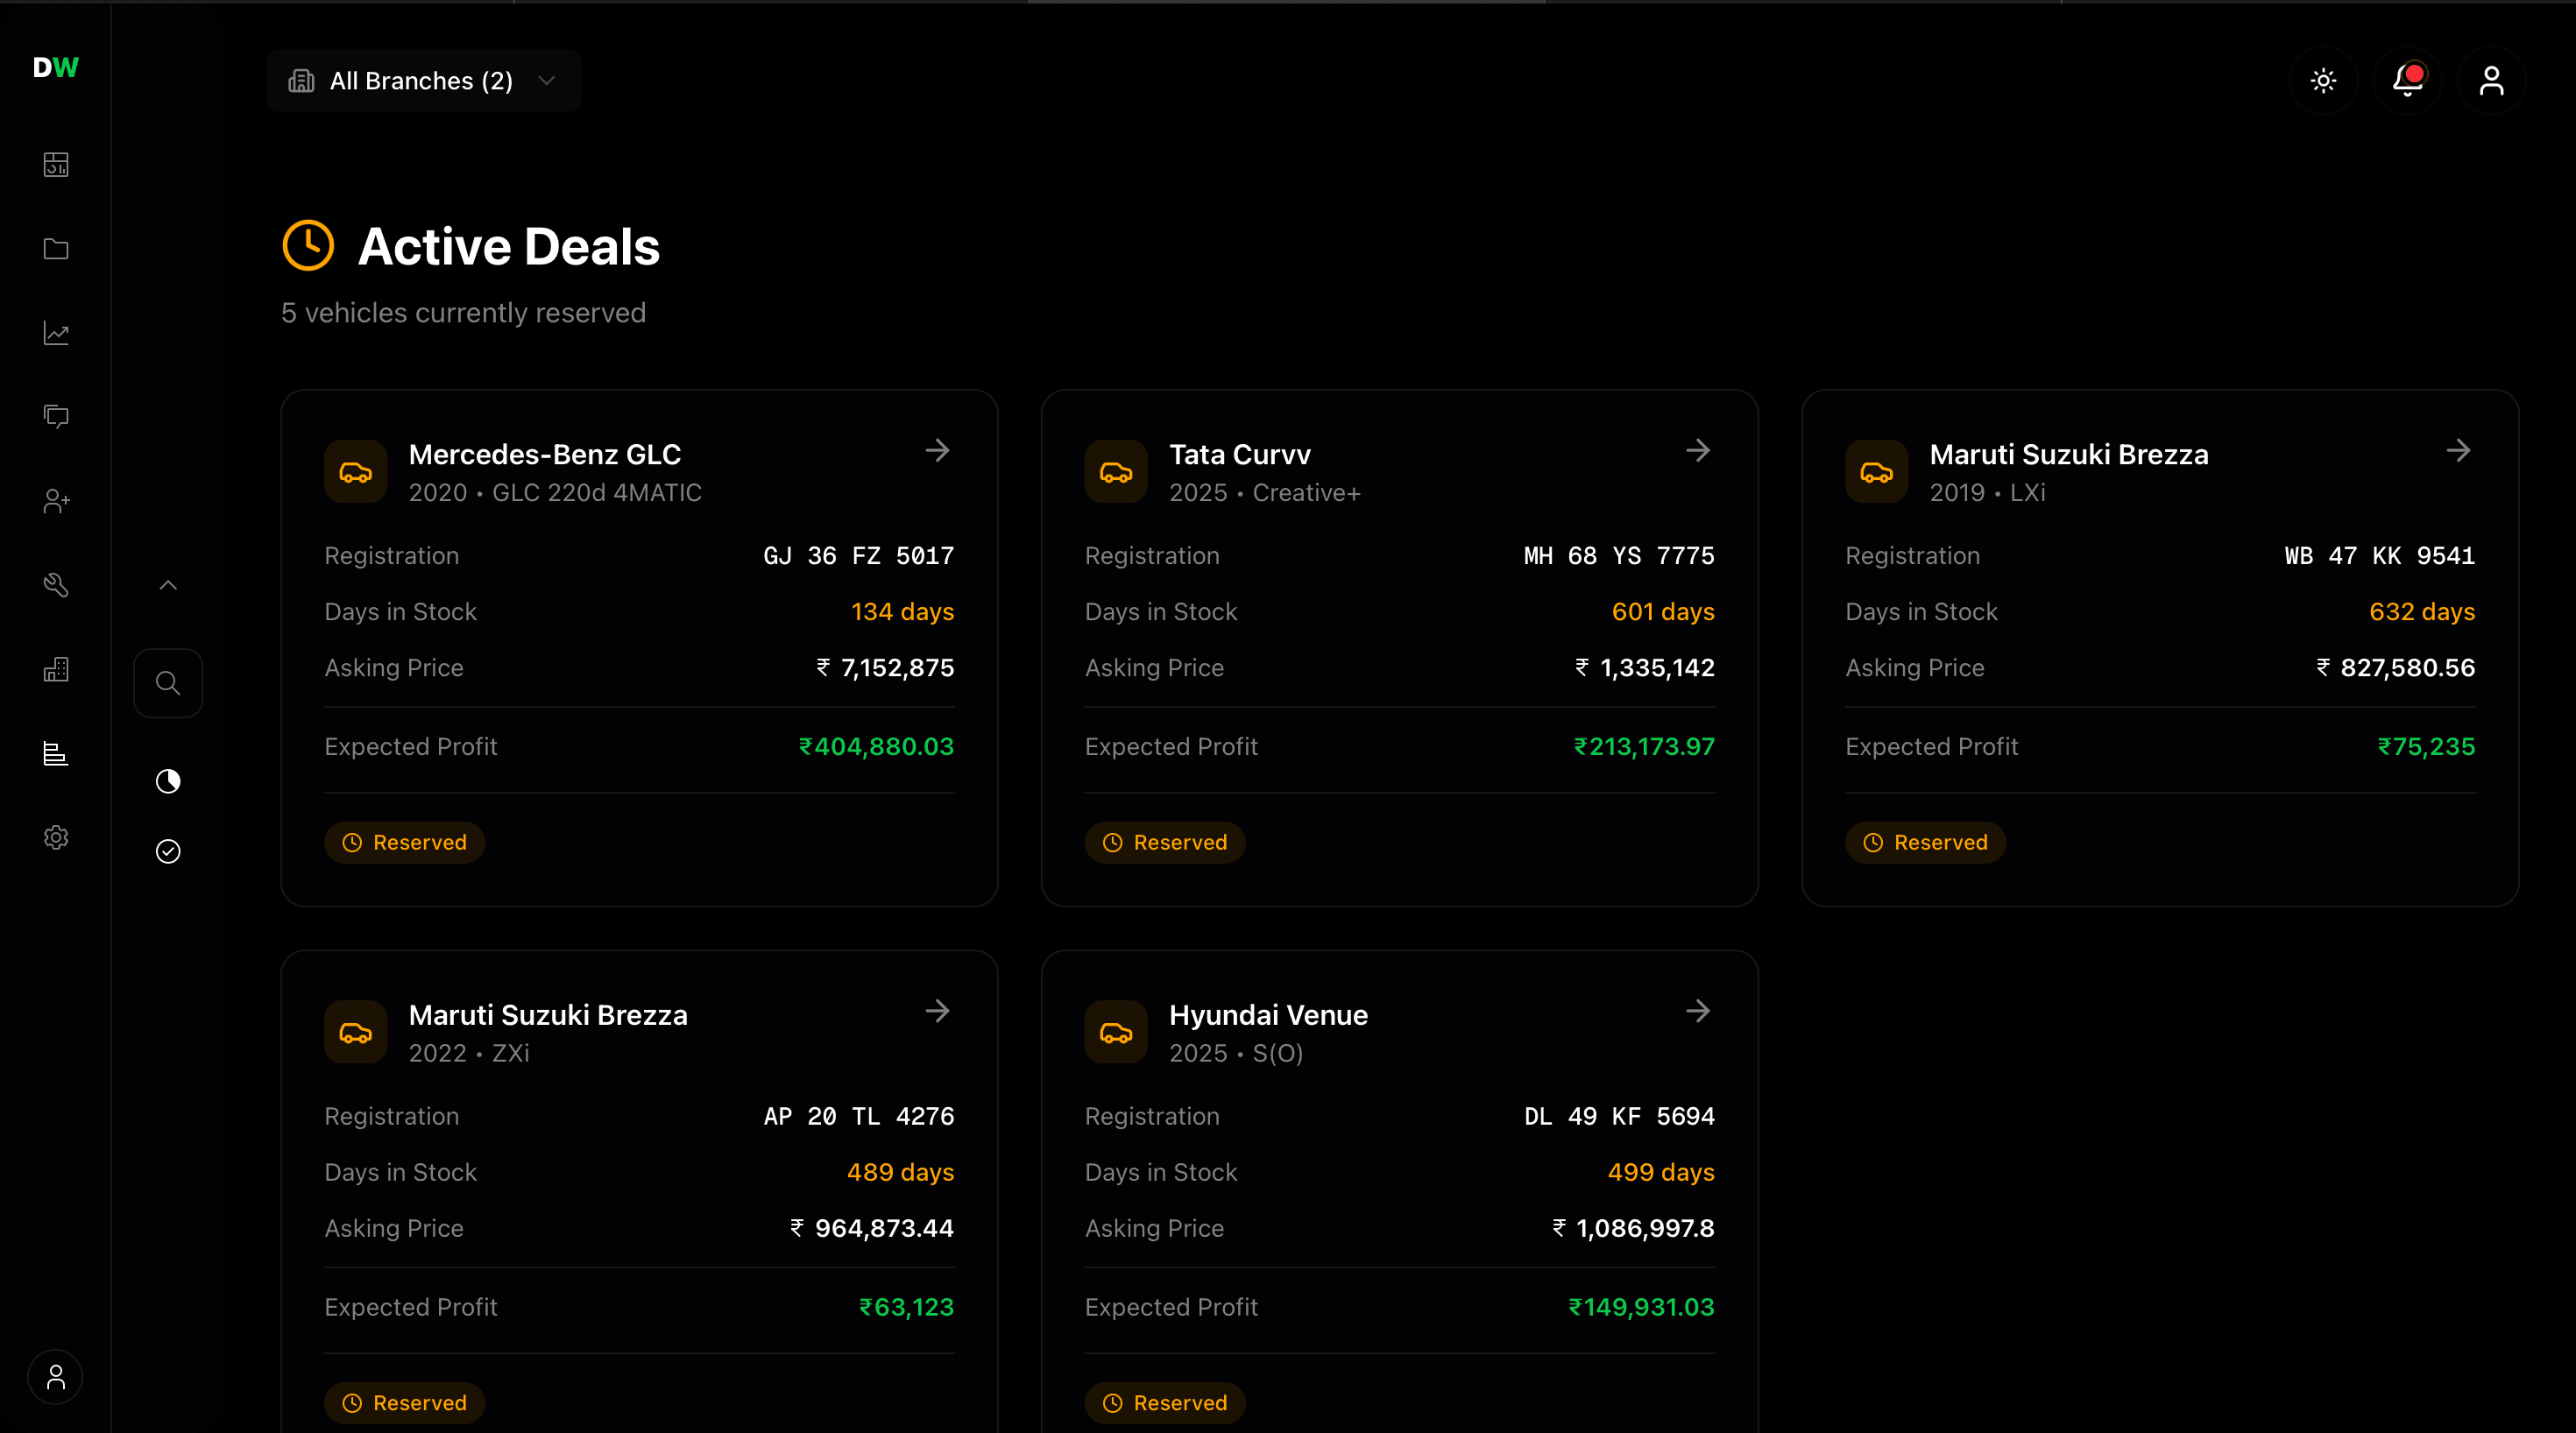Open the Tata Curvv deal details arrow

[x=1698, y=451]
